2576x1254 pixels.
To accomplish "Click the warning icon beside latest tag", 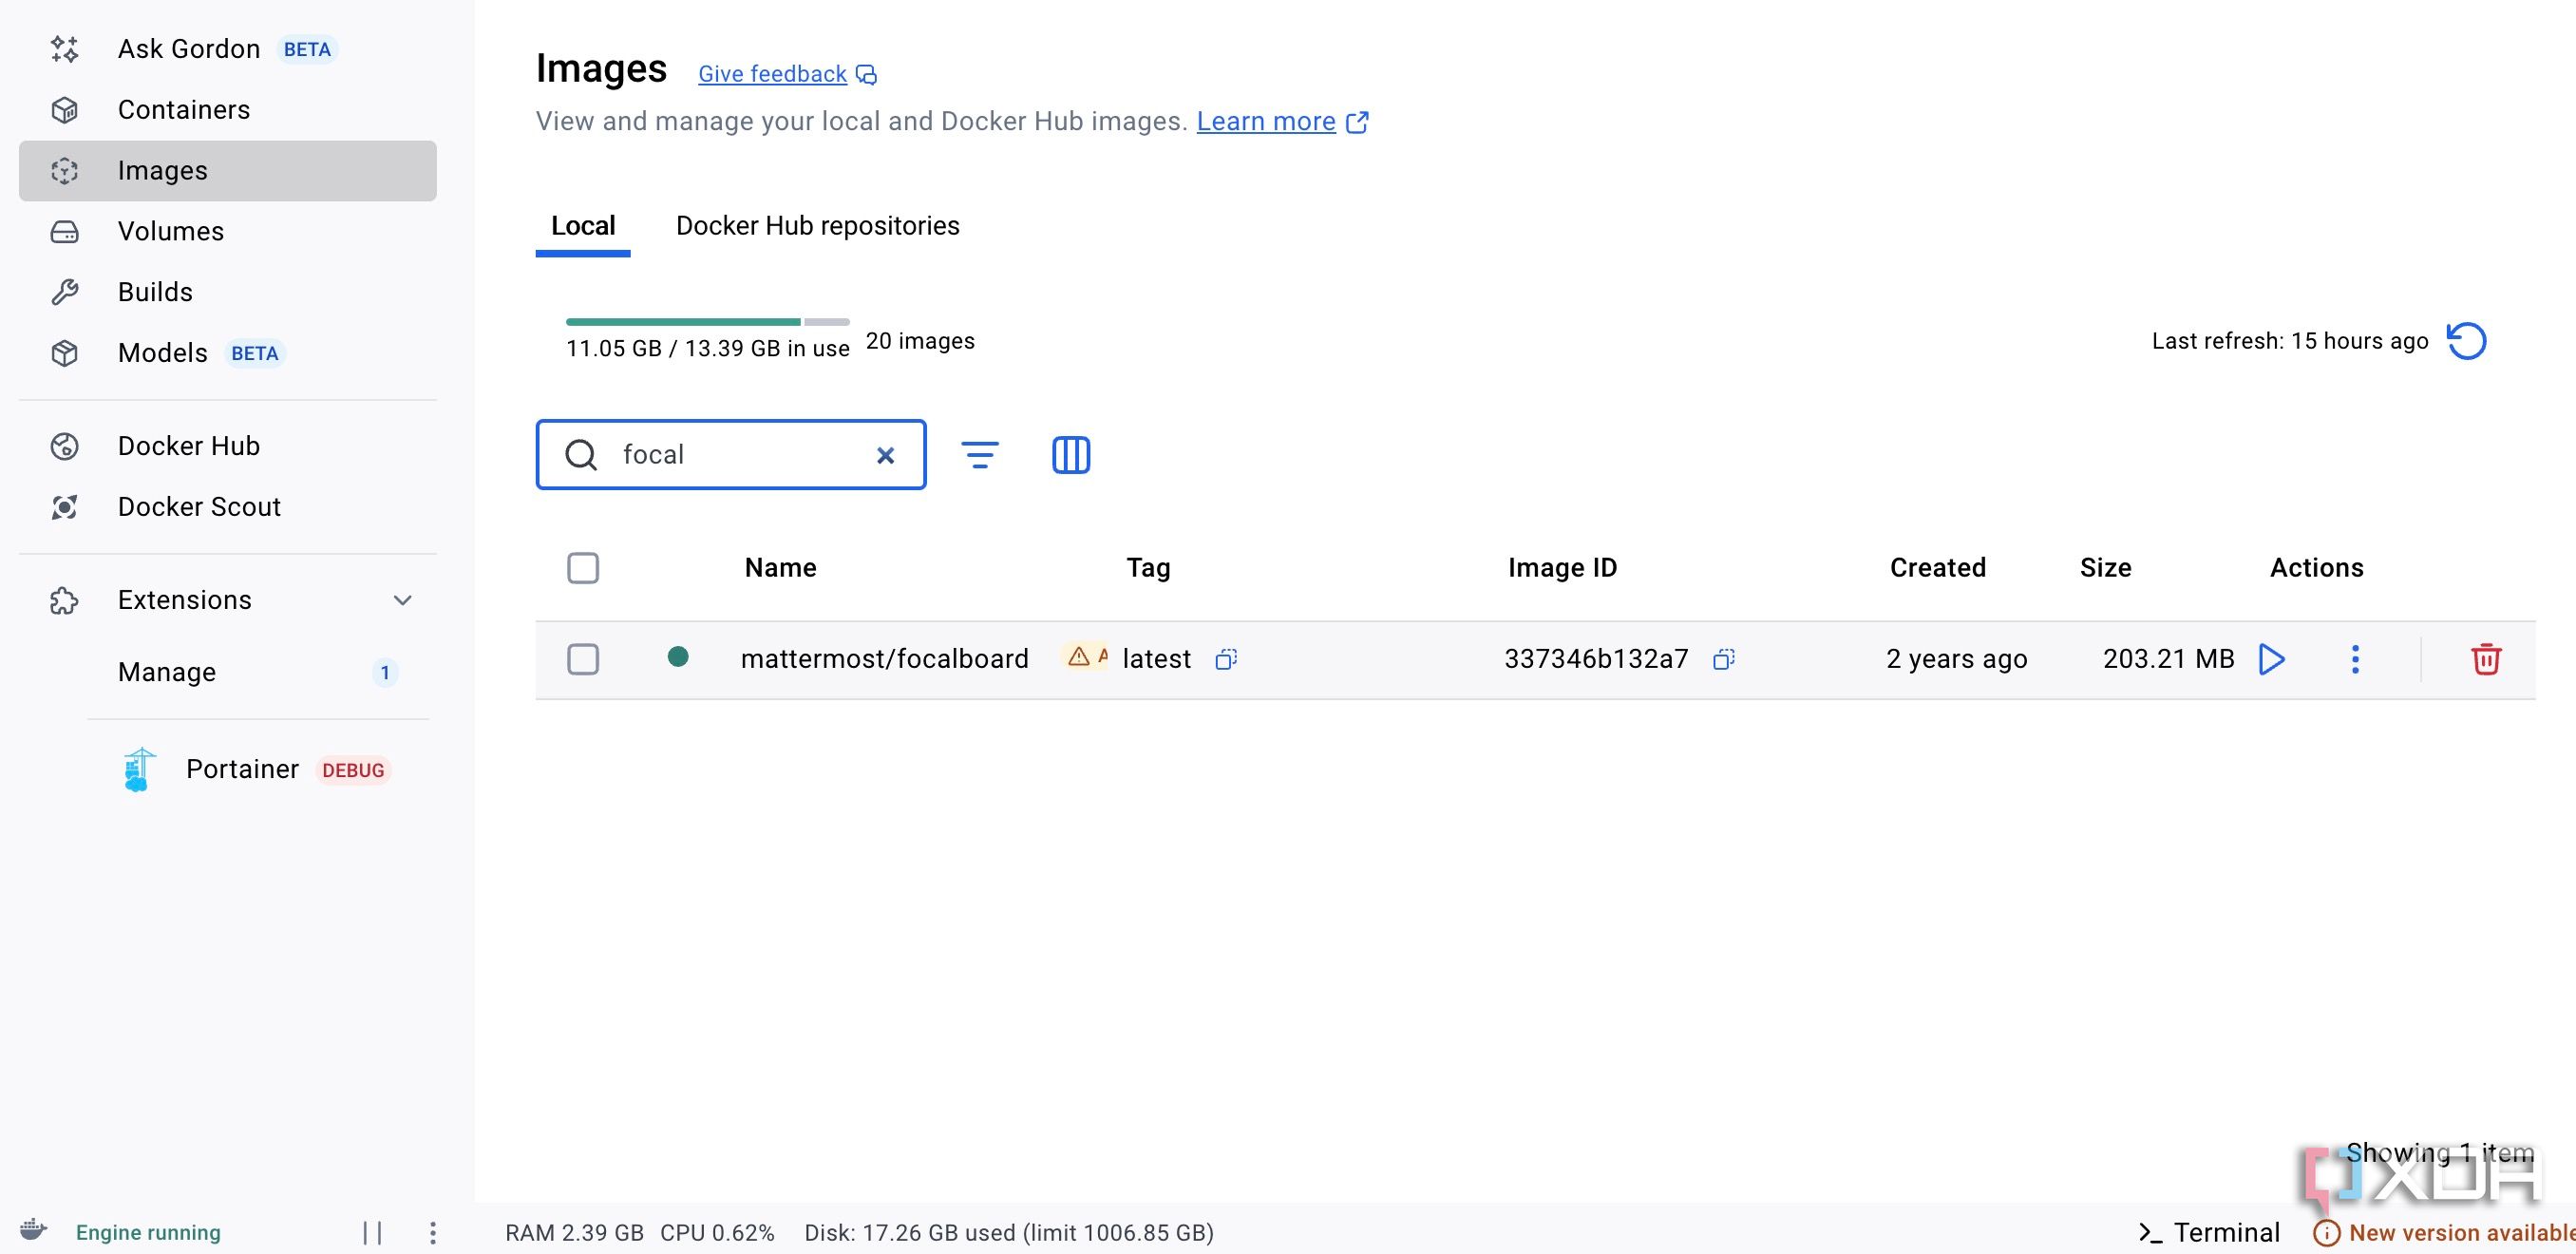I will [x=1079, y=657].
